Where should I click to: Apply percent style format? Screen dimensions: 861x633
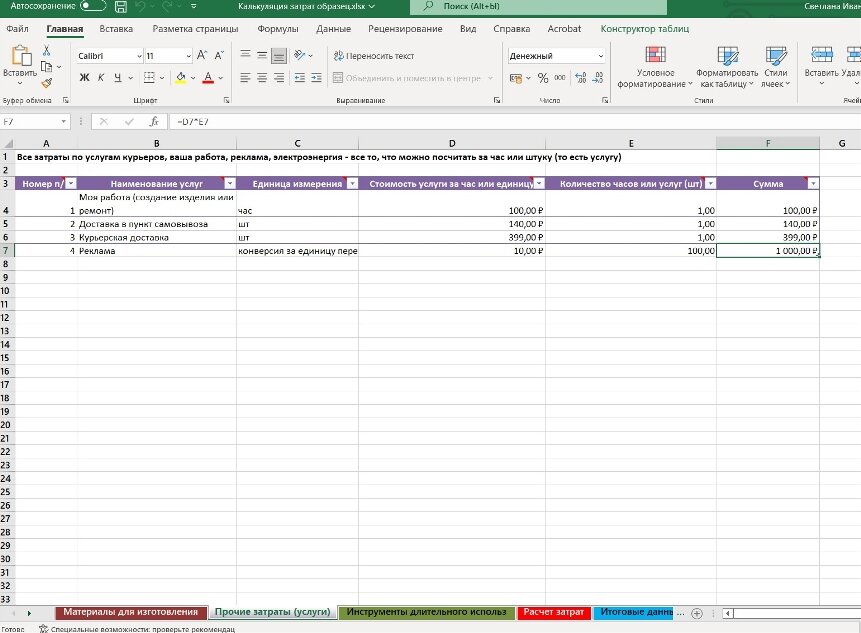[543, 78]
